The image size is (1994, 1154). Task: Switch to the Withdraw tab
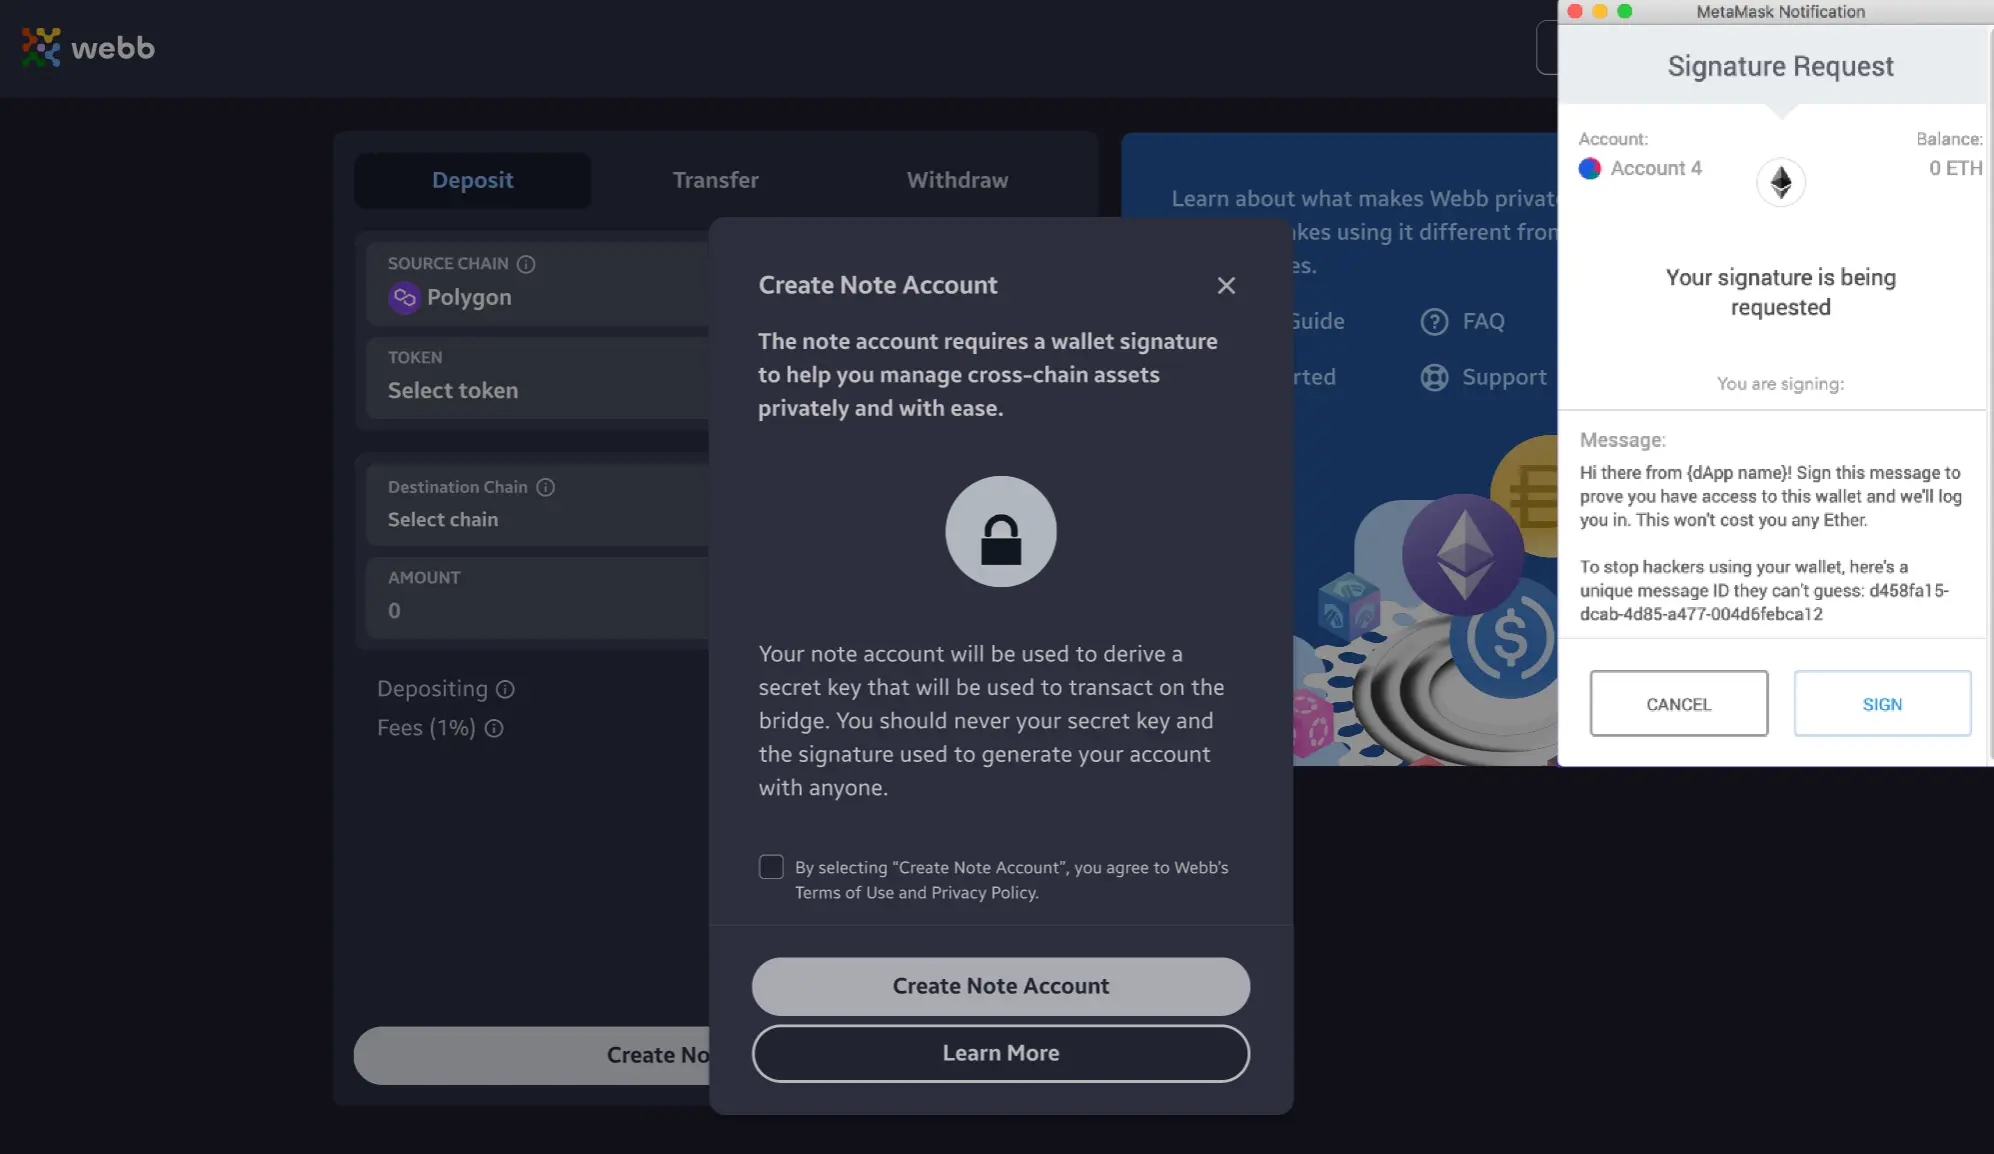click(x=957, y=180)
